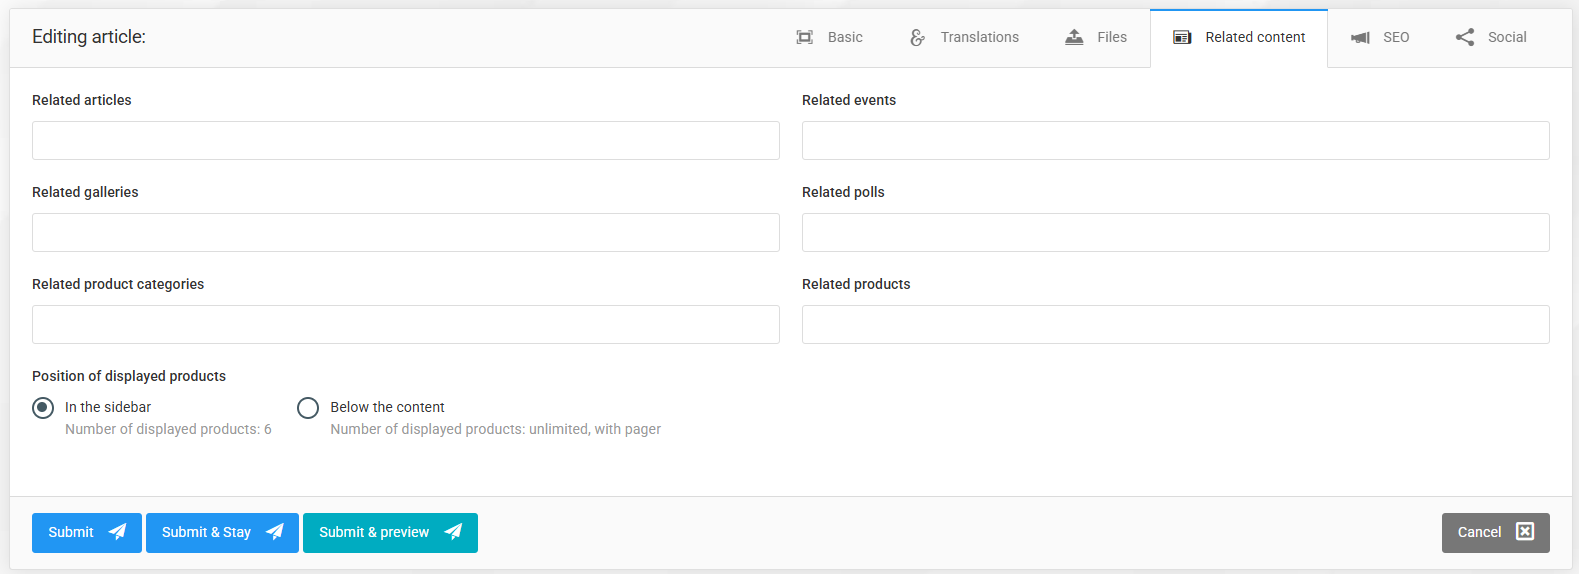Open the SEO tab
This screenshot has height=574, width=1579.
point(1380,37)
